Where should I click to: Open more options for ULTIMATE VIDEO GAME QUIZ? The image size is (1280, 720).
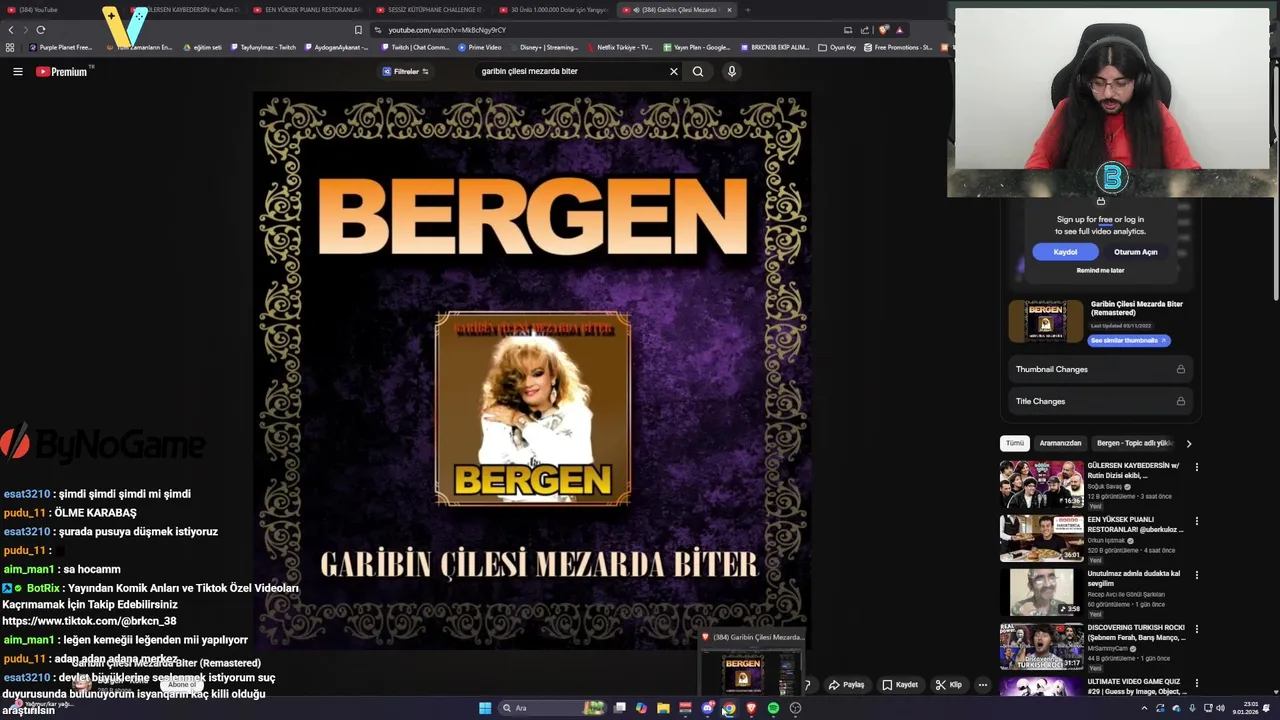tap(1196, 683)
